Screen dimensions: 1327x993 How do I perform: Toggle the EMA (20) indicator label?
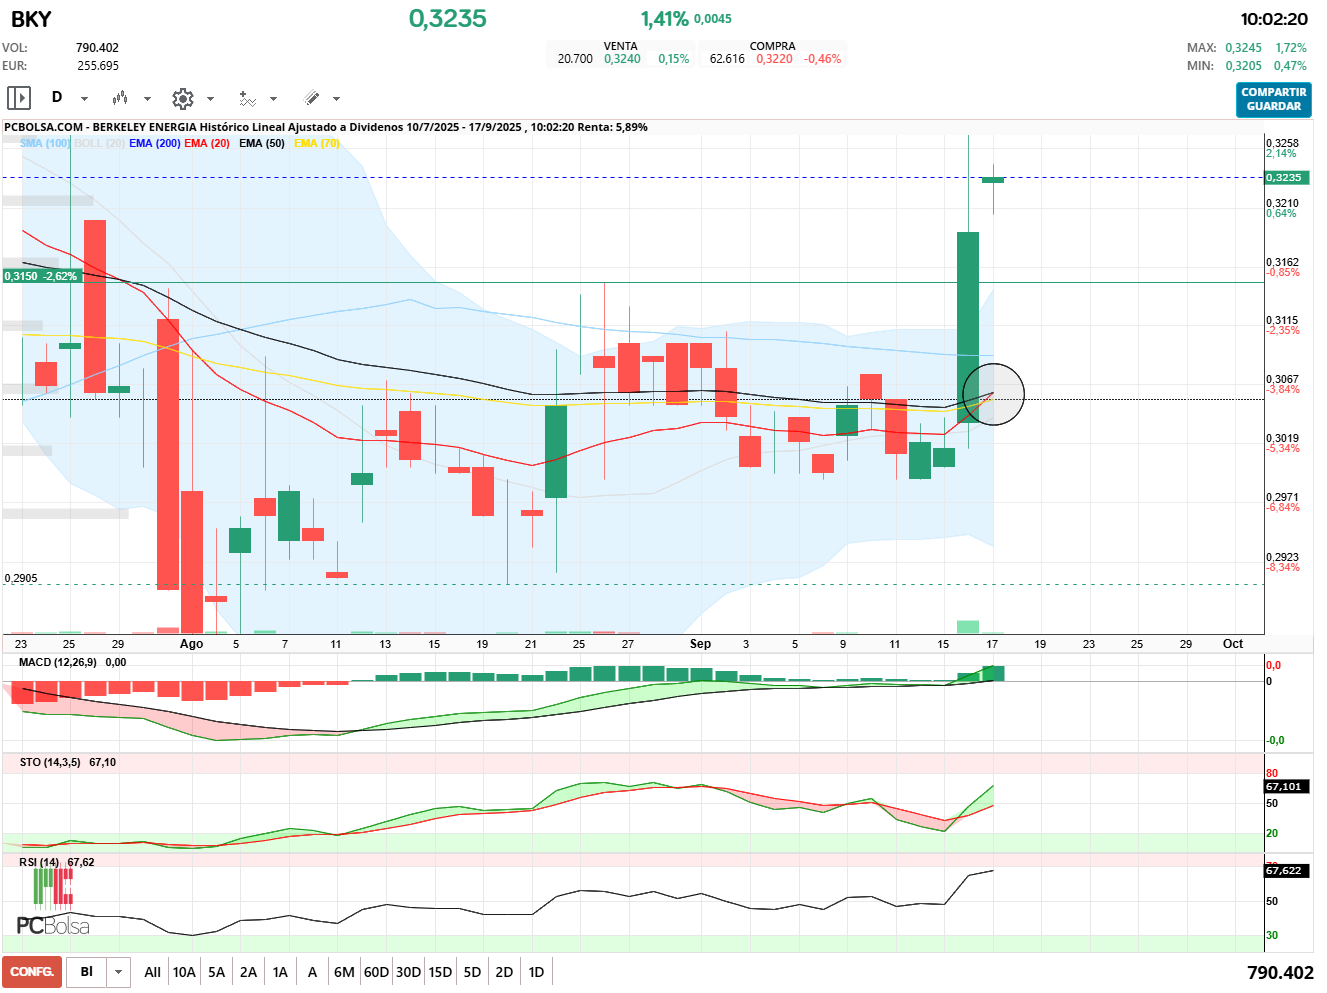[207, 143]
